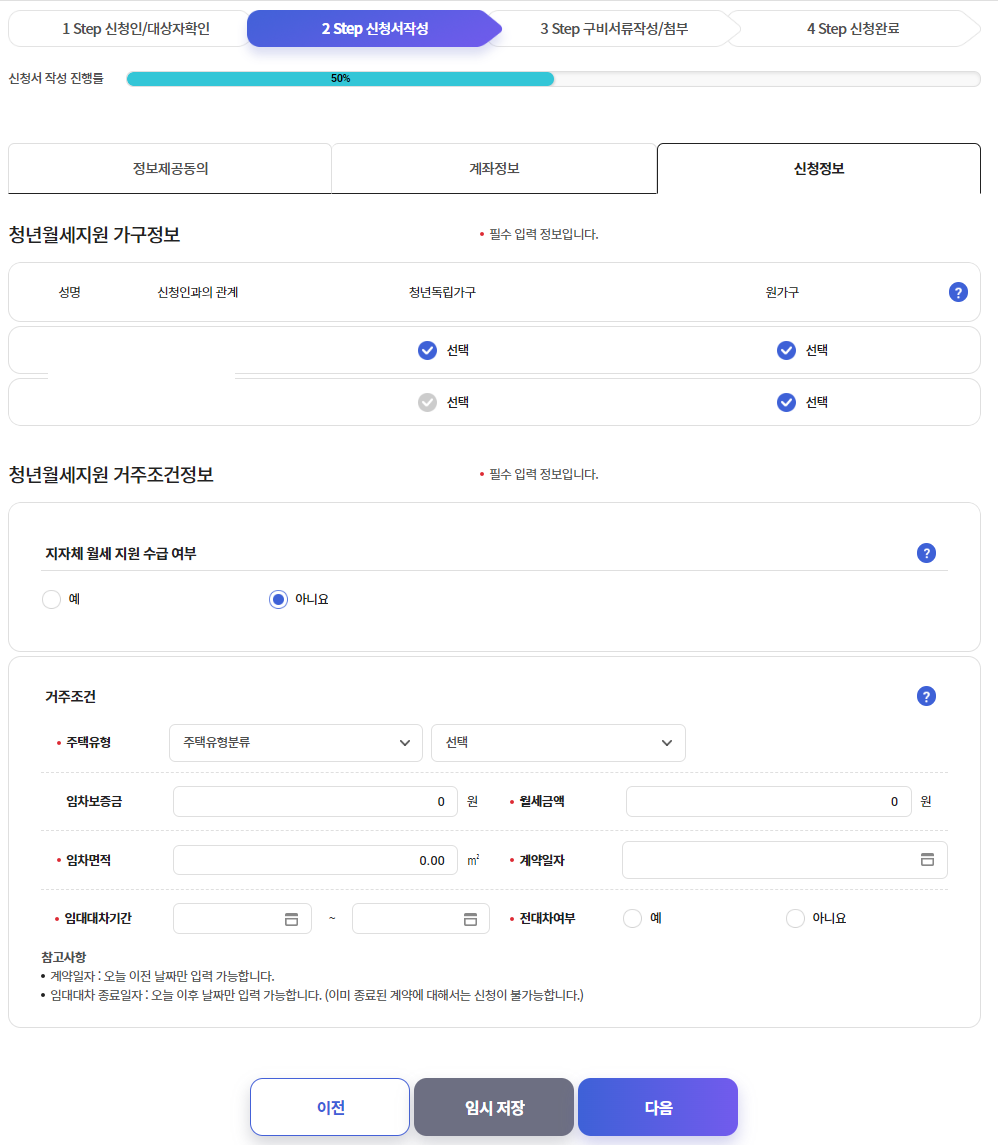Open help tooltip next to 원가구 column
Image resolution: width=998 pixels, height=1145 pixels.
958,291
